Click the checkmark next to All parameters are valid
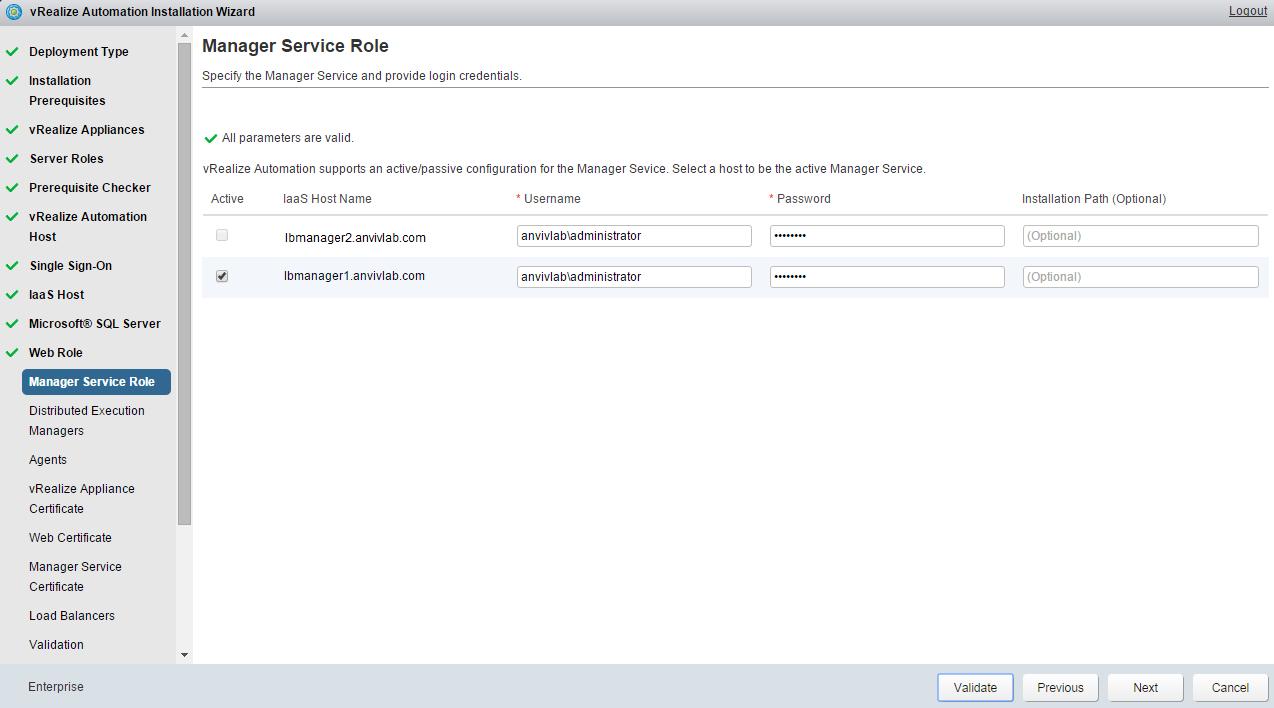This screenshot has width=1274, height=708. pyautogui.click(x=211, y=138)
